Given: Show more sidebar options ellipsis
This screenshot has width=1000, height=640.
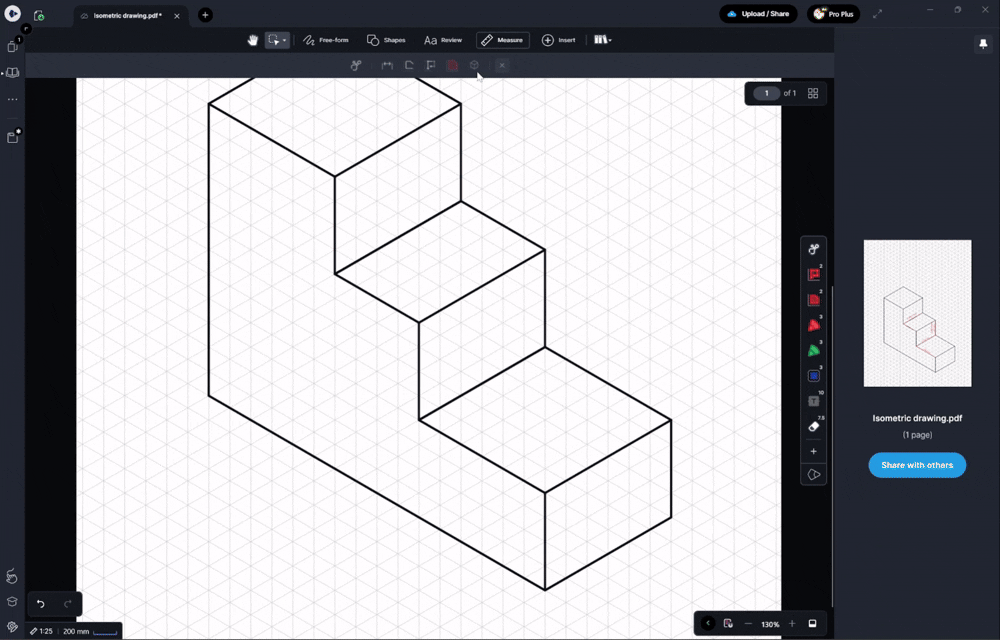Looking at the screenshot, I should coord(12,99).
